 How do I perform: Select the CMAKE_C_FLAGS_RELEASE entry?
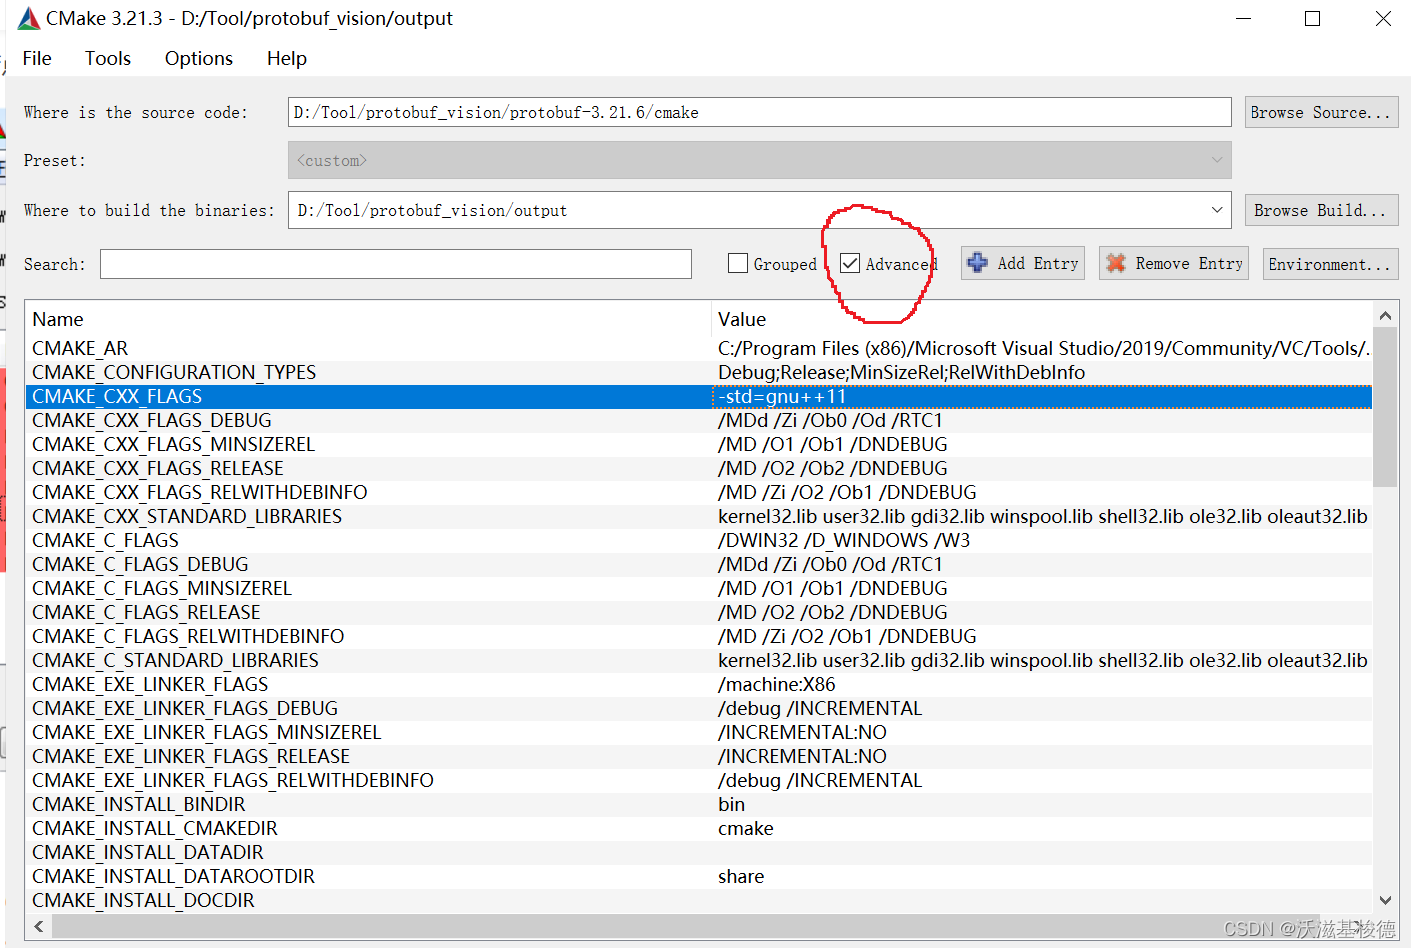[x=146, y=612]
